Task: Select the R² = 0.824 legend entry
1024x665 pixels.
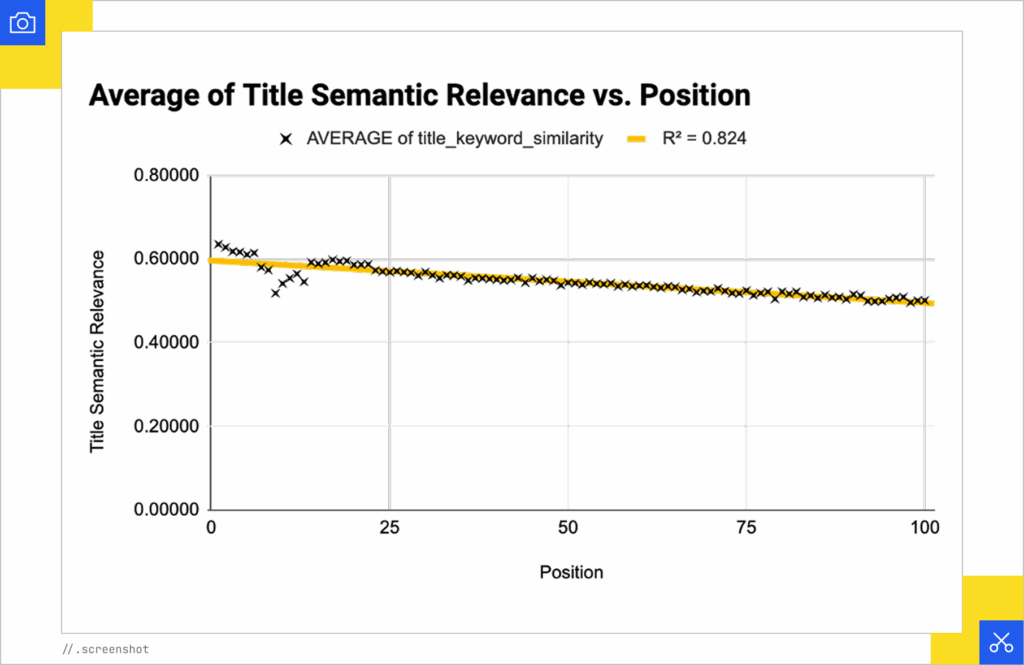Action: 704,139
